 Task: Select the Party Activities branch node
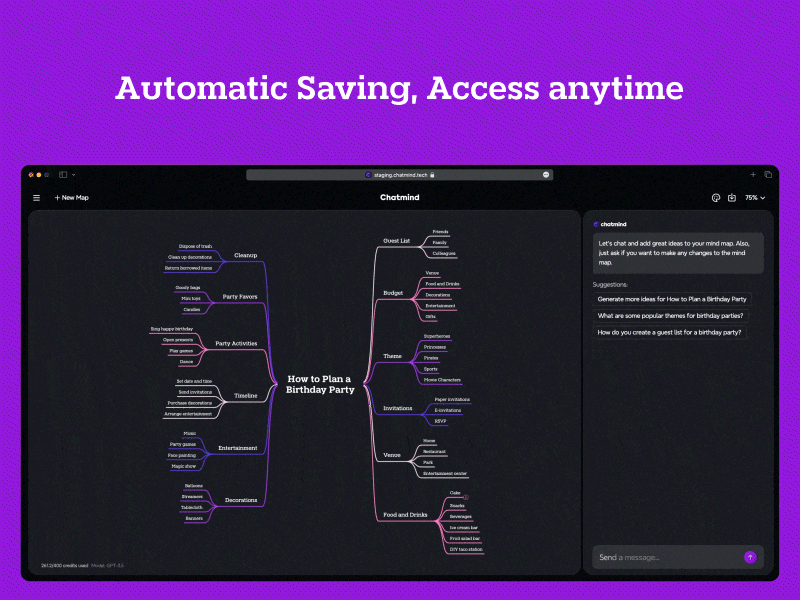point(236,343)
